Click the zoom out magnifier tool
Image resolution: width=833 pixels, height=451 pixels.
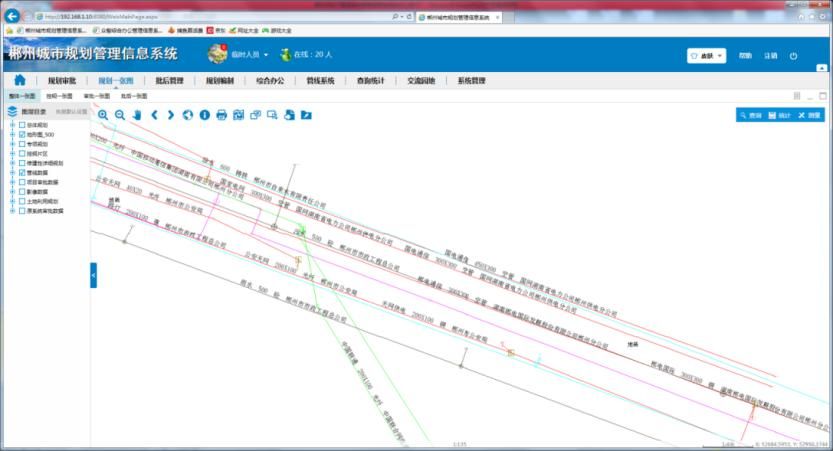(120, 115)
